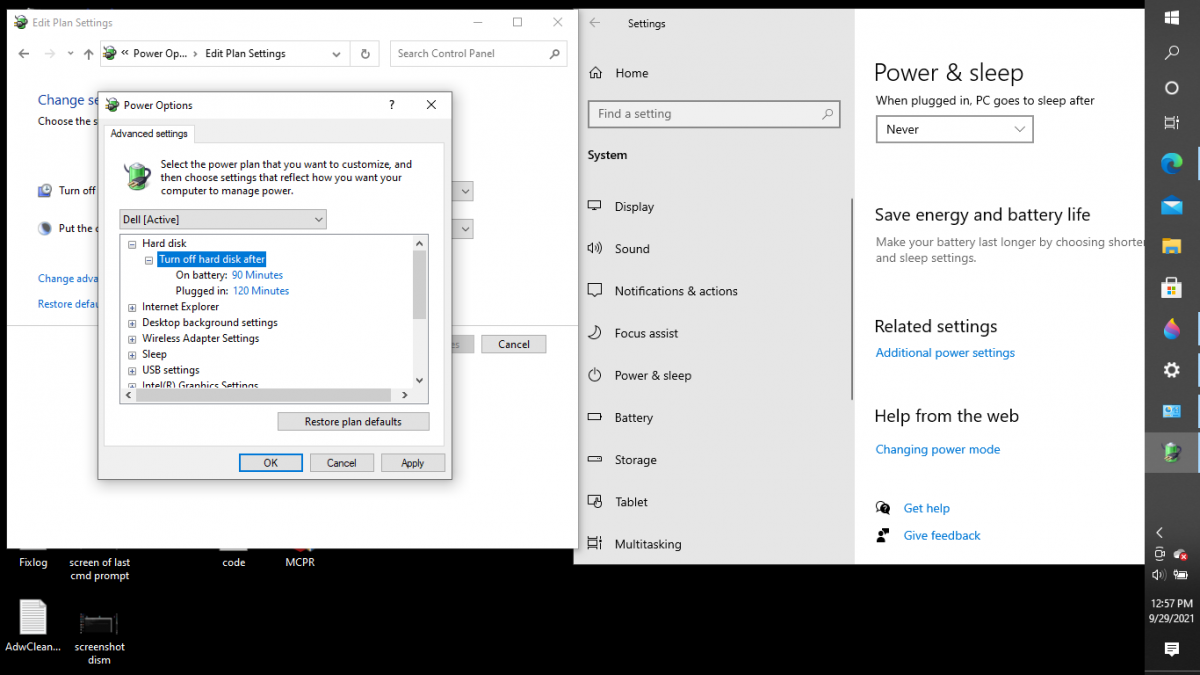Click Cancel in Edit Plan Settings window

(x=514, y=344)
